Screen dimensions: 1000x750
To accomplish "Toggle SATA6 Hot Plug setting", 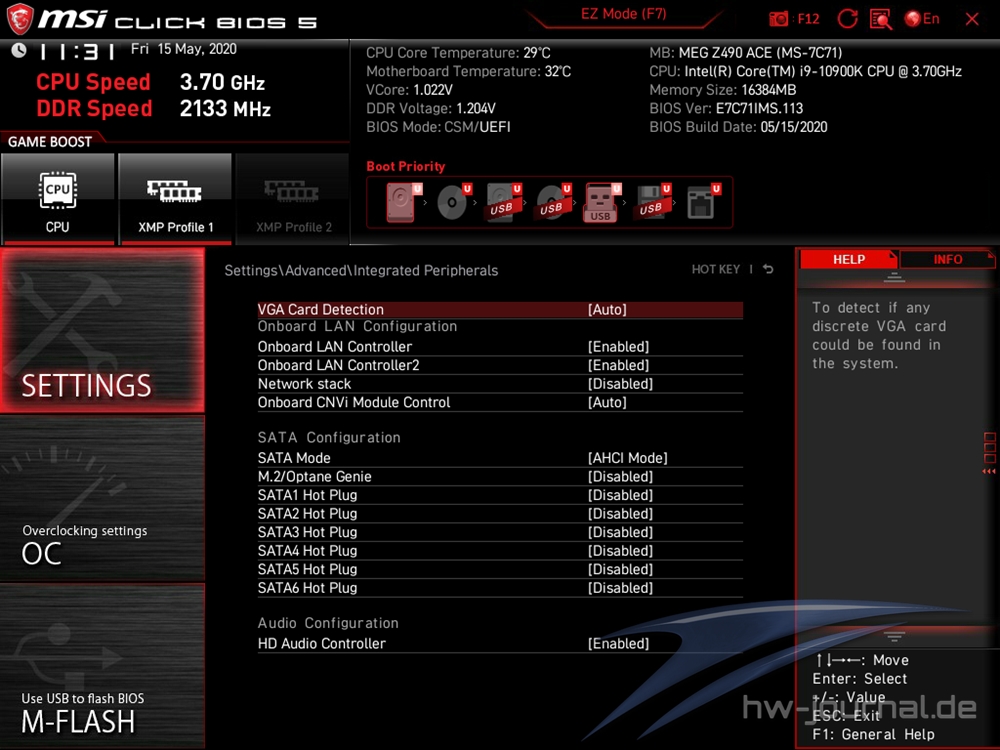I will [500, 587].
